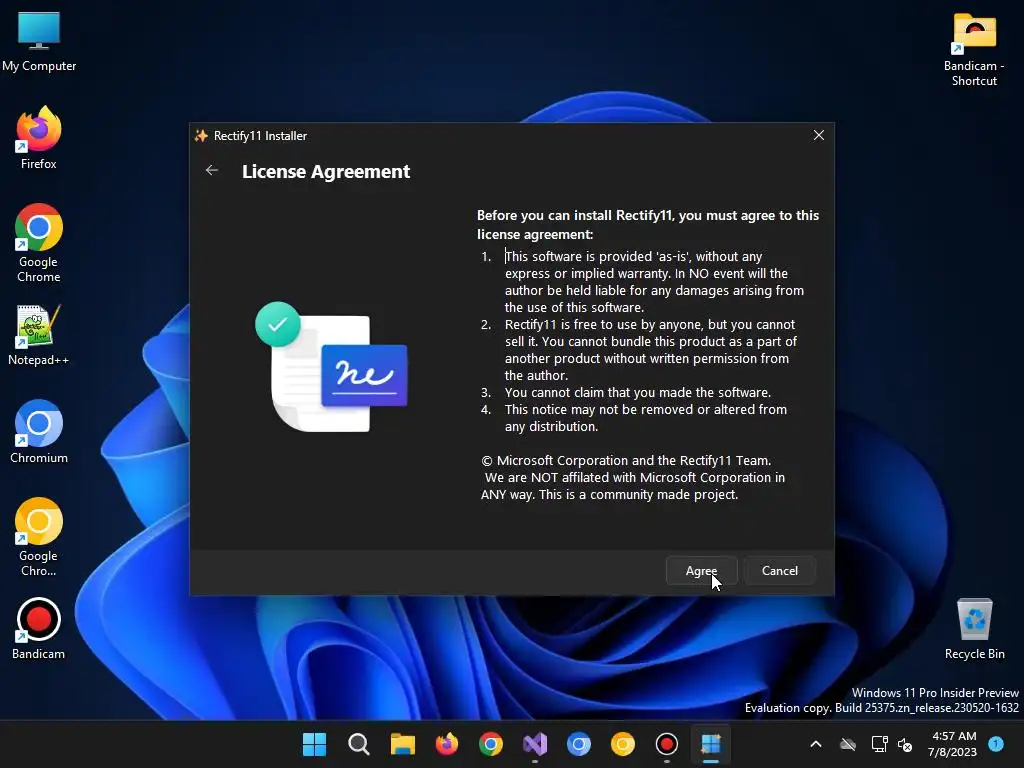Go back using the installer's left arrow
Screen dimensions: 1024x768
212,170
